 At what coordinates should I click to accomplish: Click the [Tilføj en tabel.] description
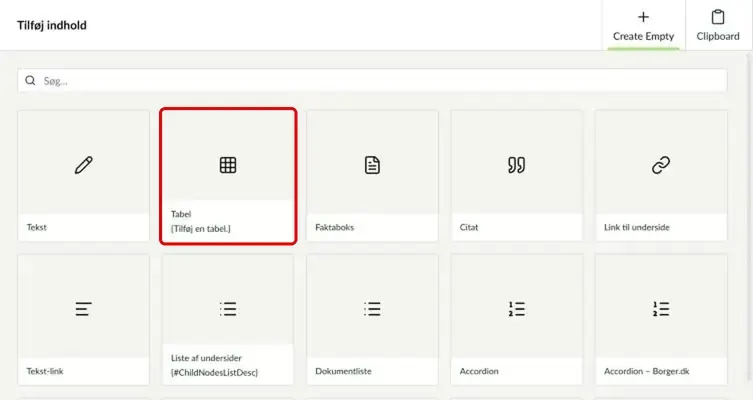click(201, 229)
